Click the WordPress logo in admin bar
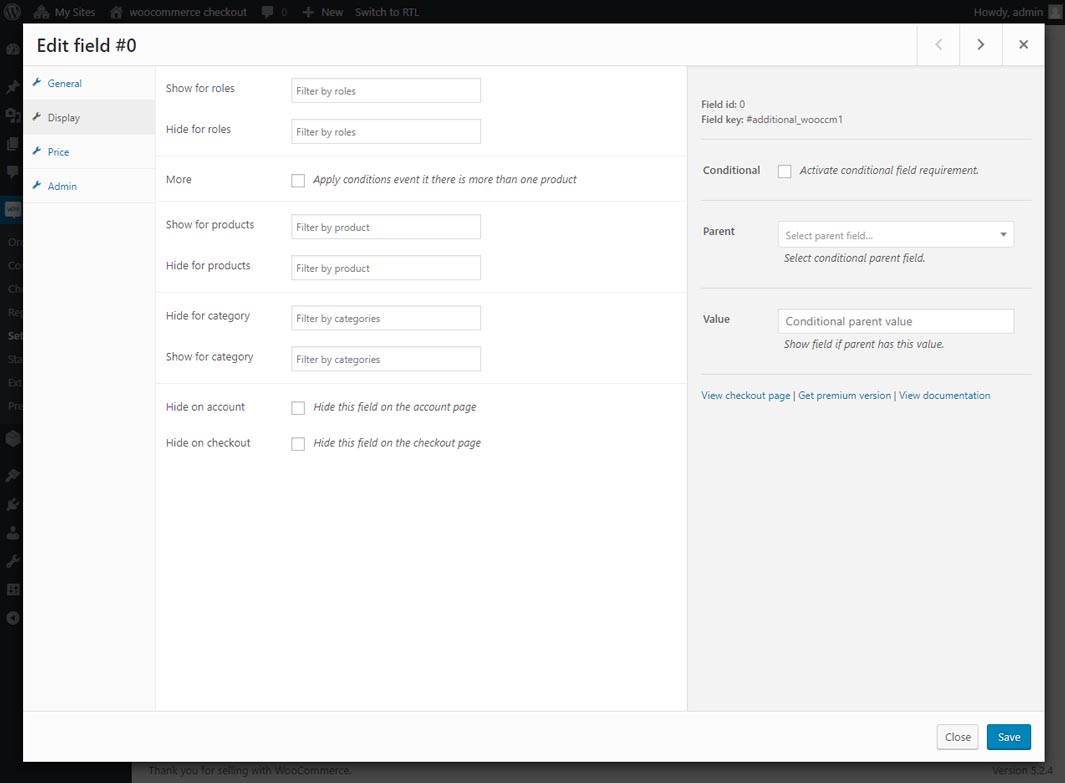The height and width of the screenshot is (783, 1065). click(14, 12)
